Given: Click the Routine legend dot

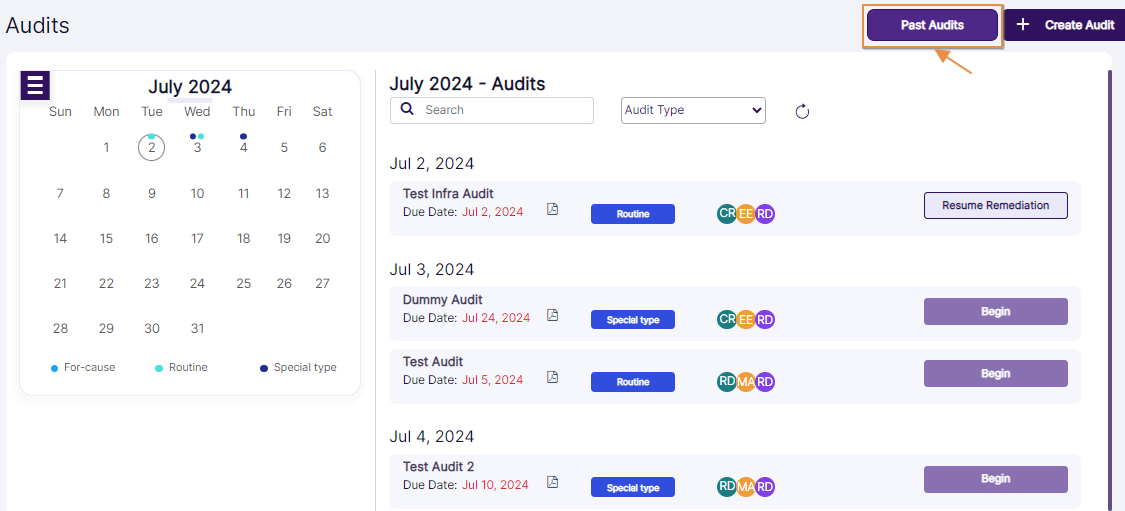Looking at the screenshot, I should pos(159,368).
